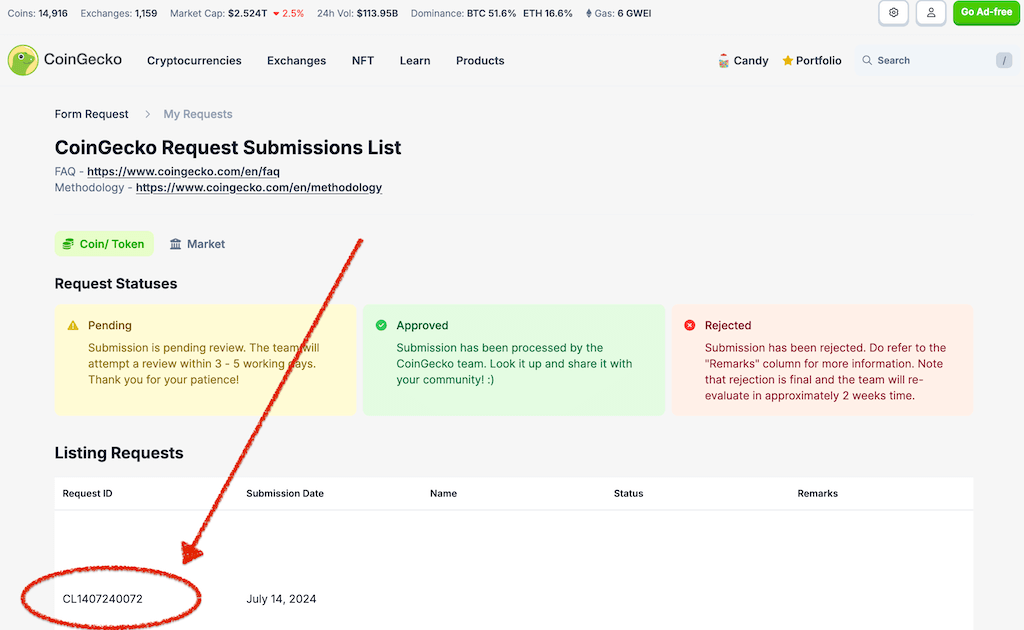This screenshot has width=1024, height=630.
Task: Click the Approved green checkmark icon
Action: 381,325
